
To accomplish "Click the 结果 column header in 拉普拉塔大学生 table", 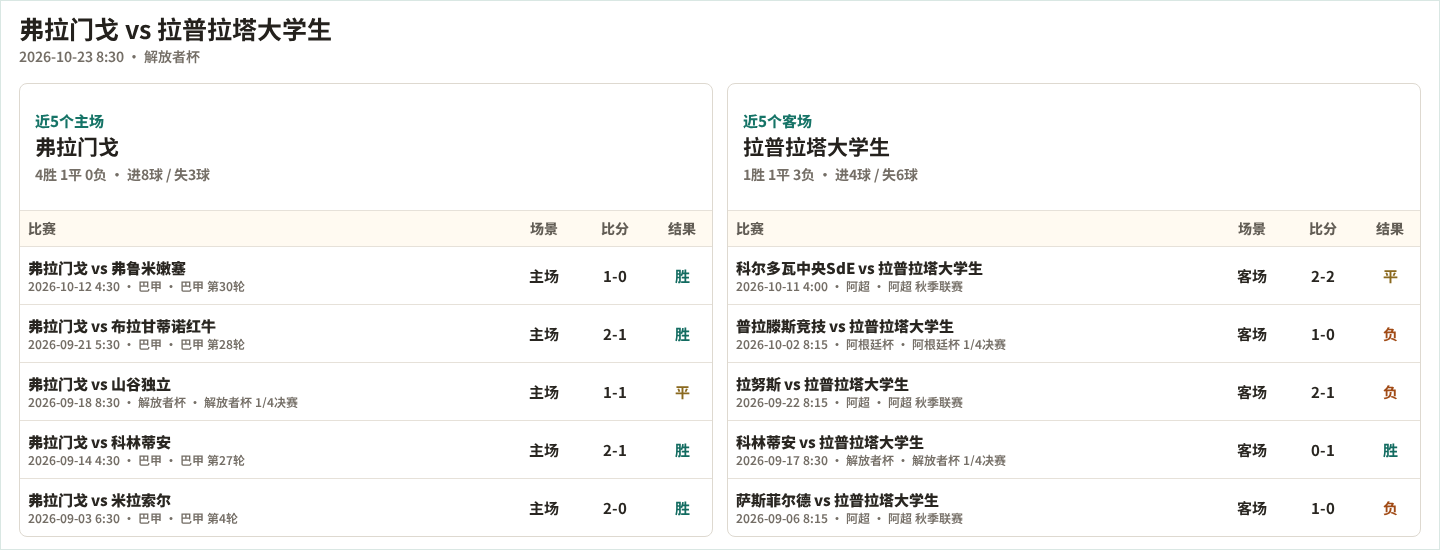I will click(1390, 229).
